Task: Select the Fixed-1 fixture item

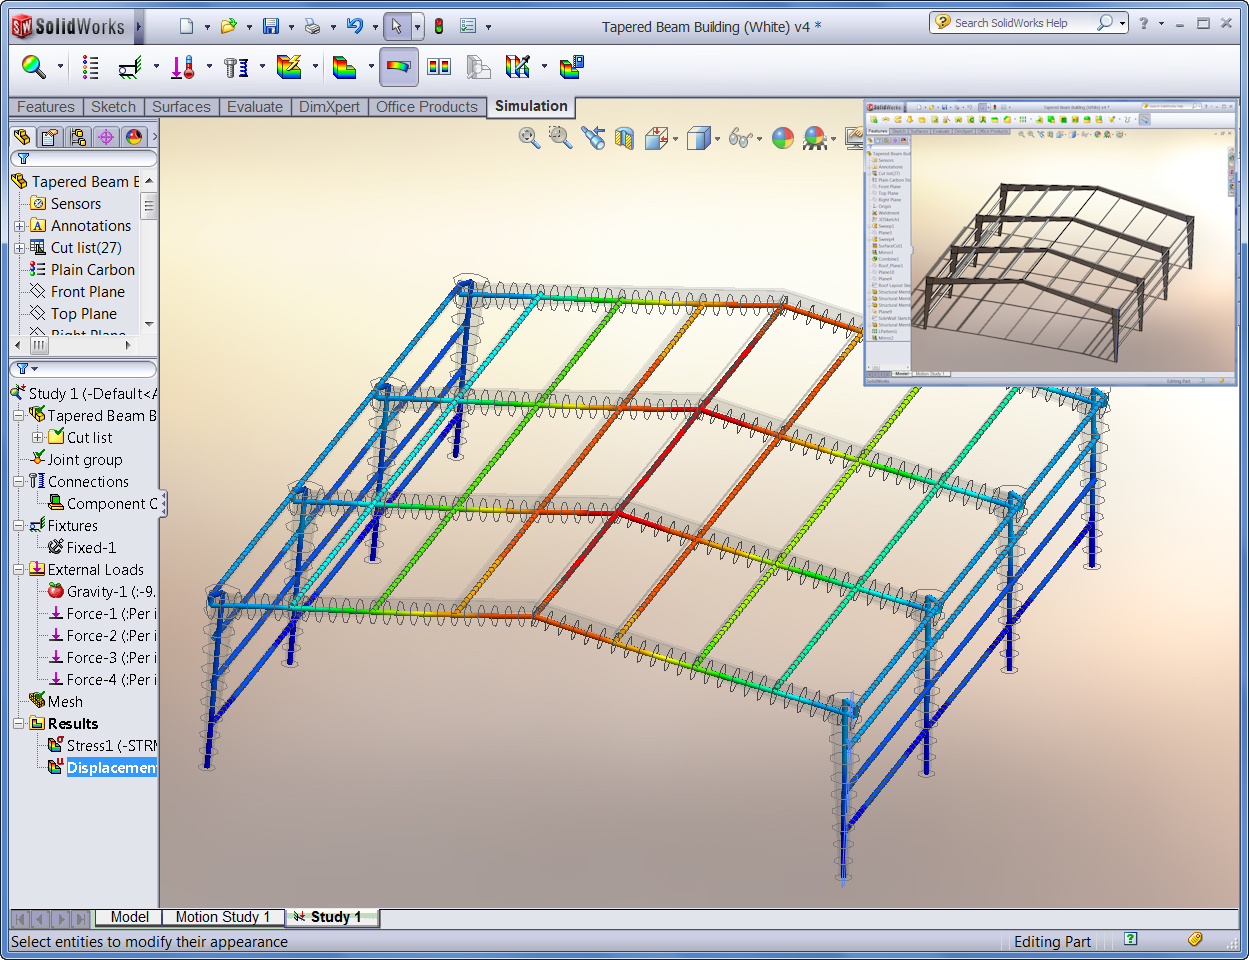Action: 90,548
